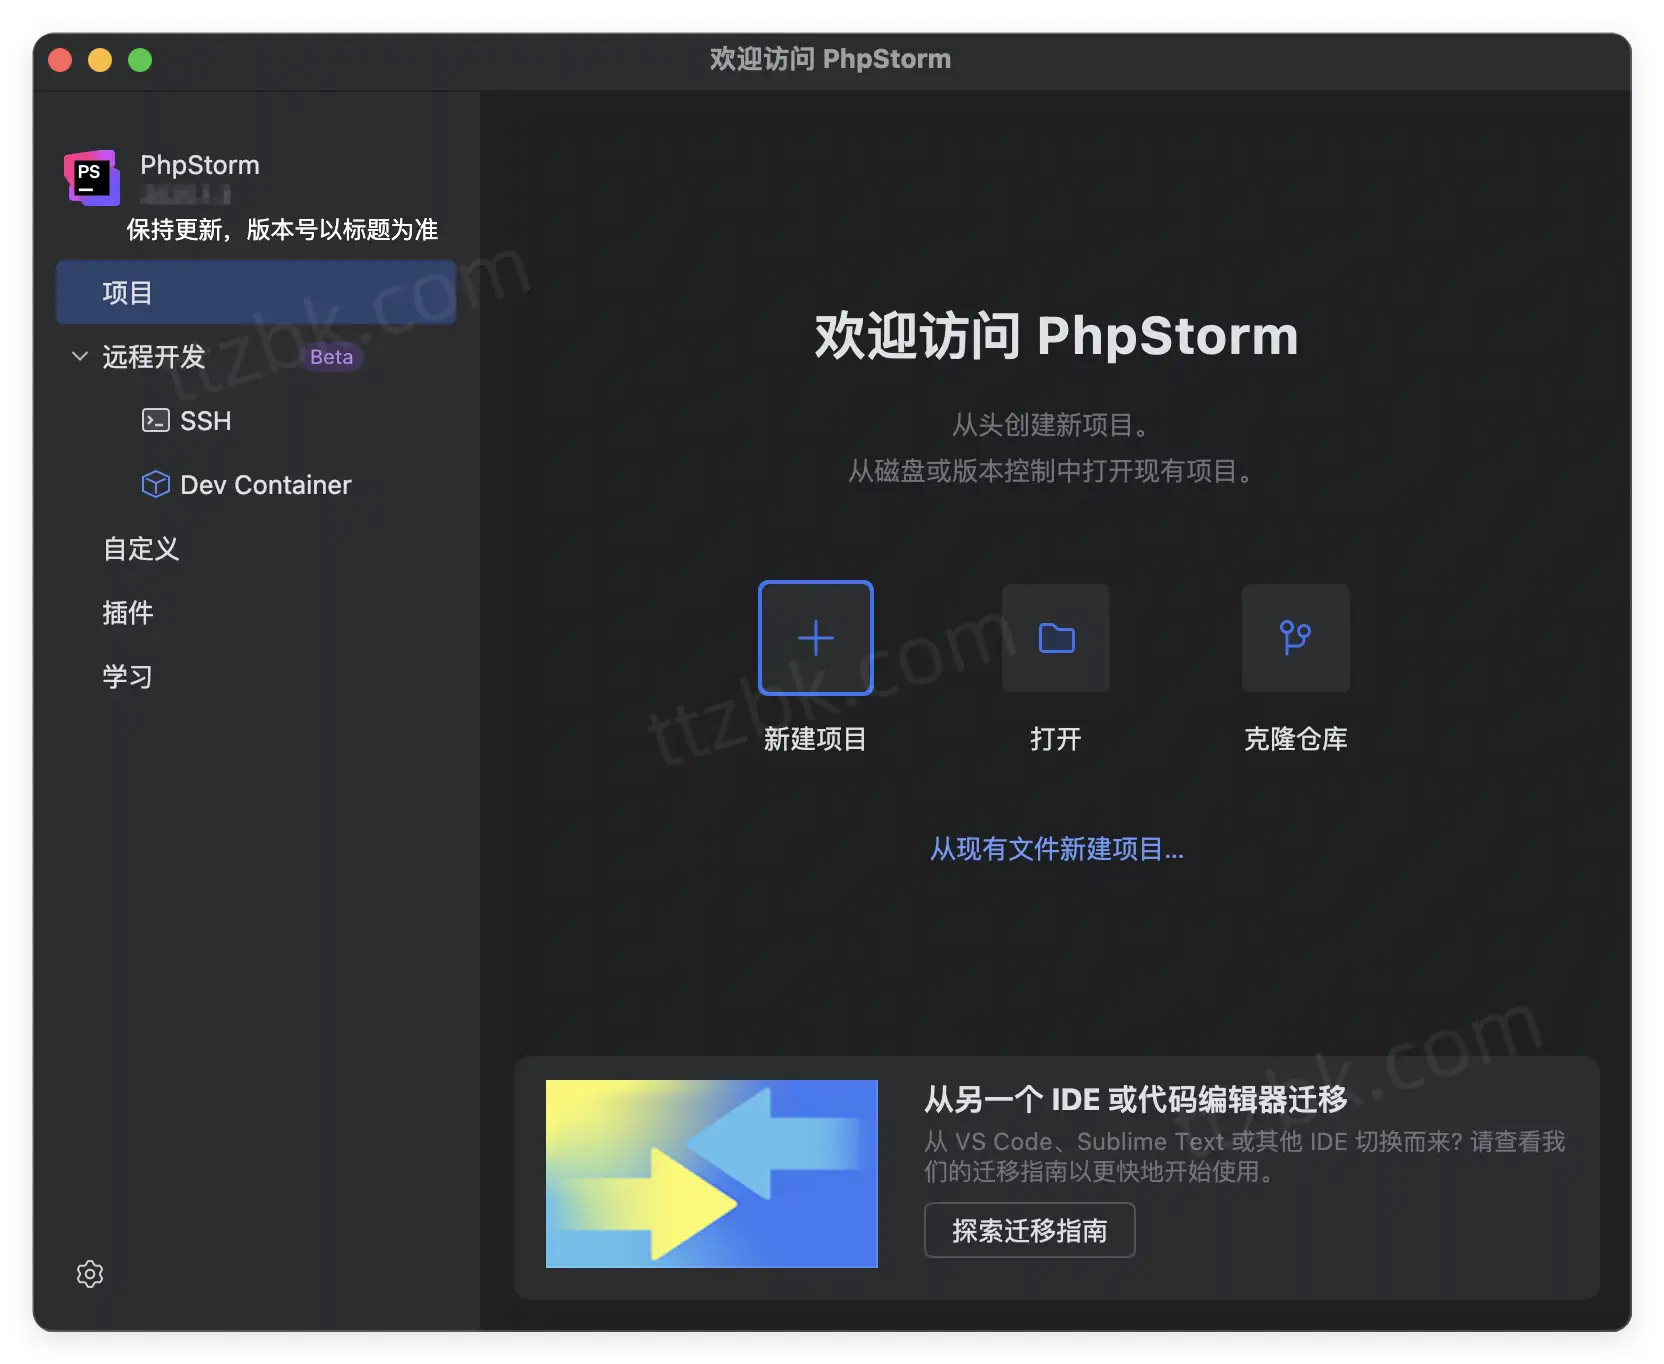1664x1364 pixels.
Task: Click the 从现有文件新建项目 link
Action: click(x=1056, y=849)
